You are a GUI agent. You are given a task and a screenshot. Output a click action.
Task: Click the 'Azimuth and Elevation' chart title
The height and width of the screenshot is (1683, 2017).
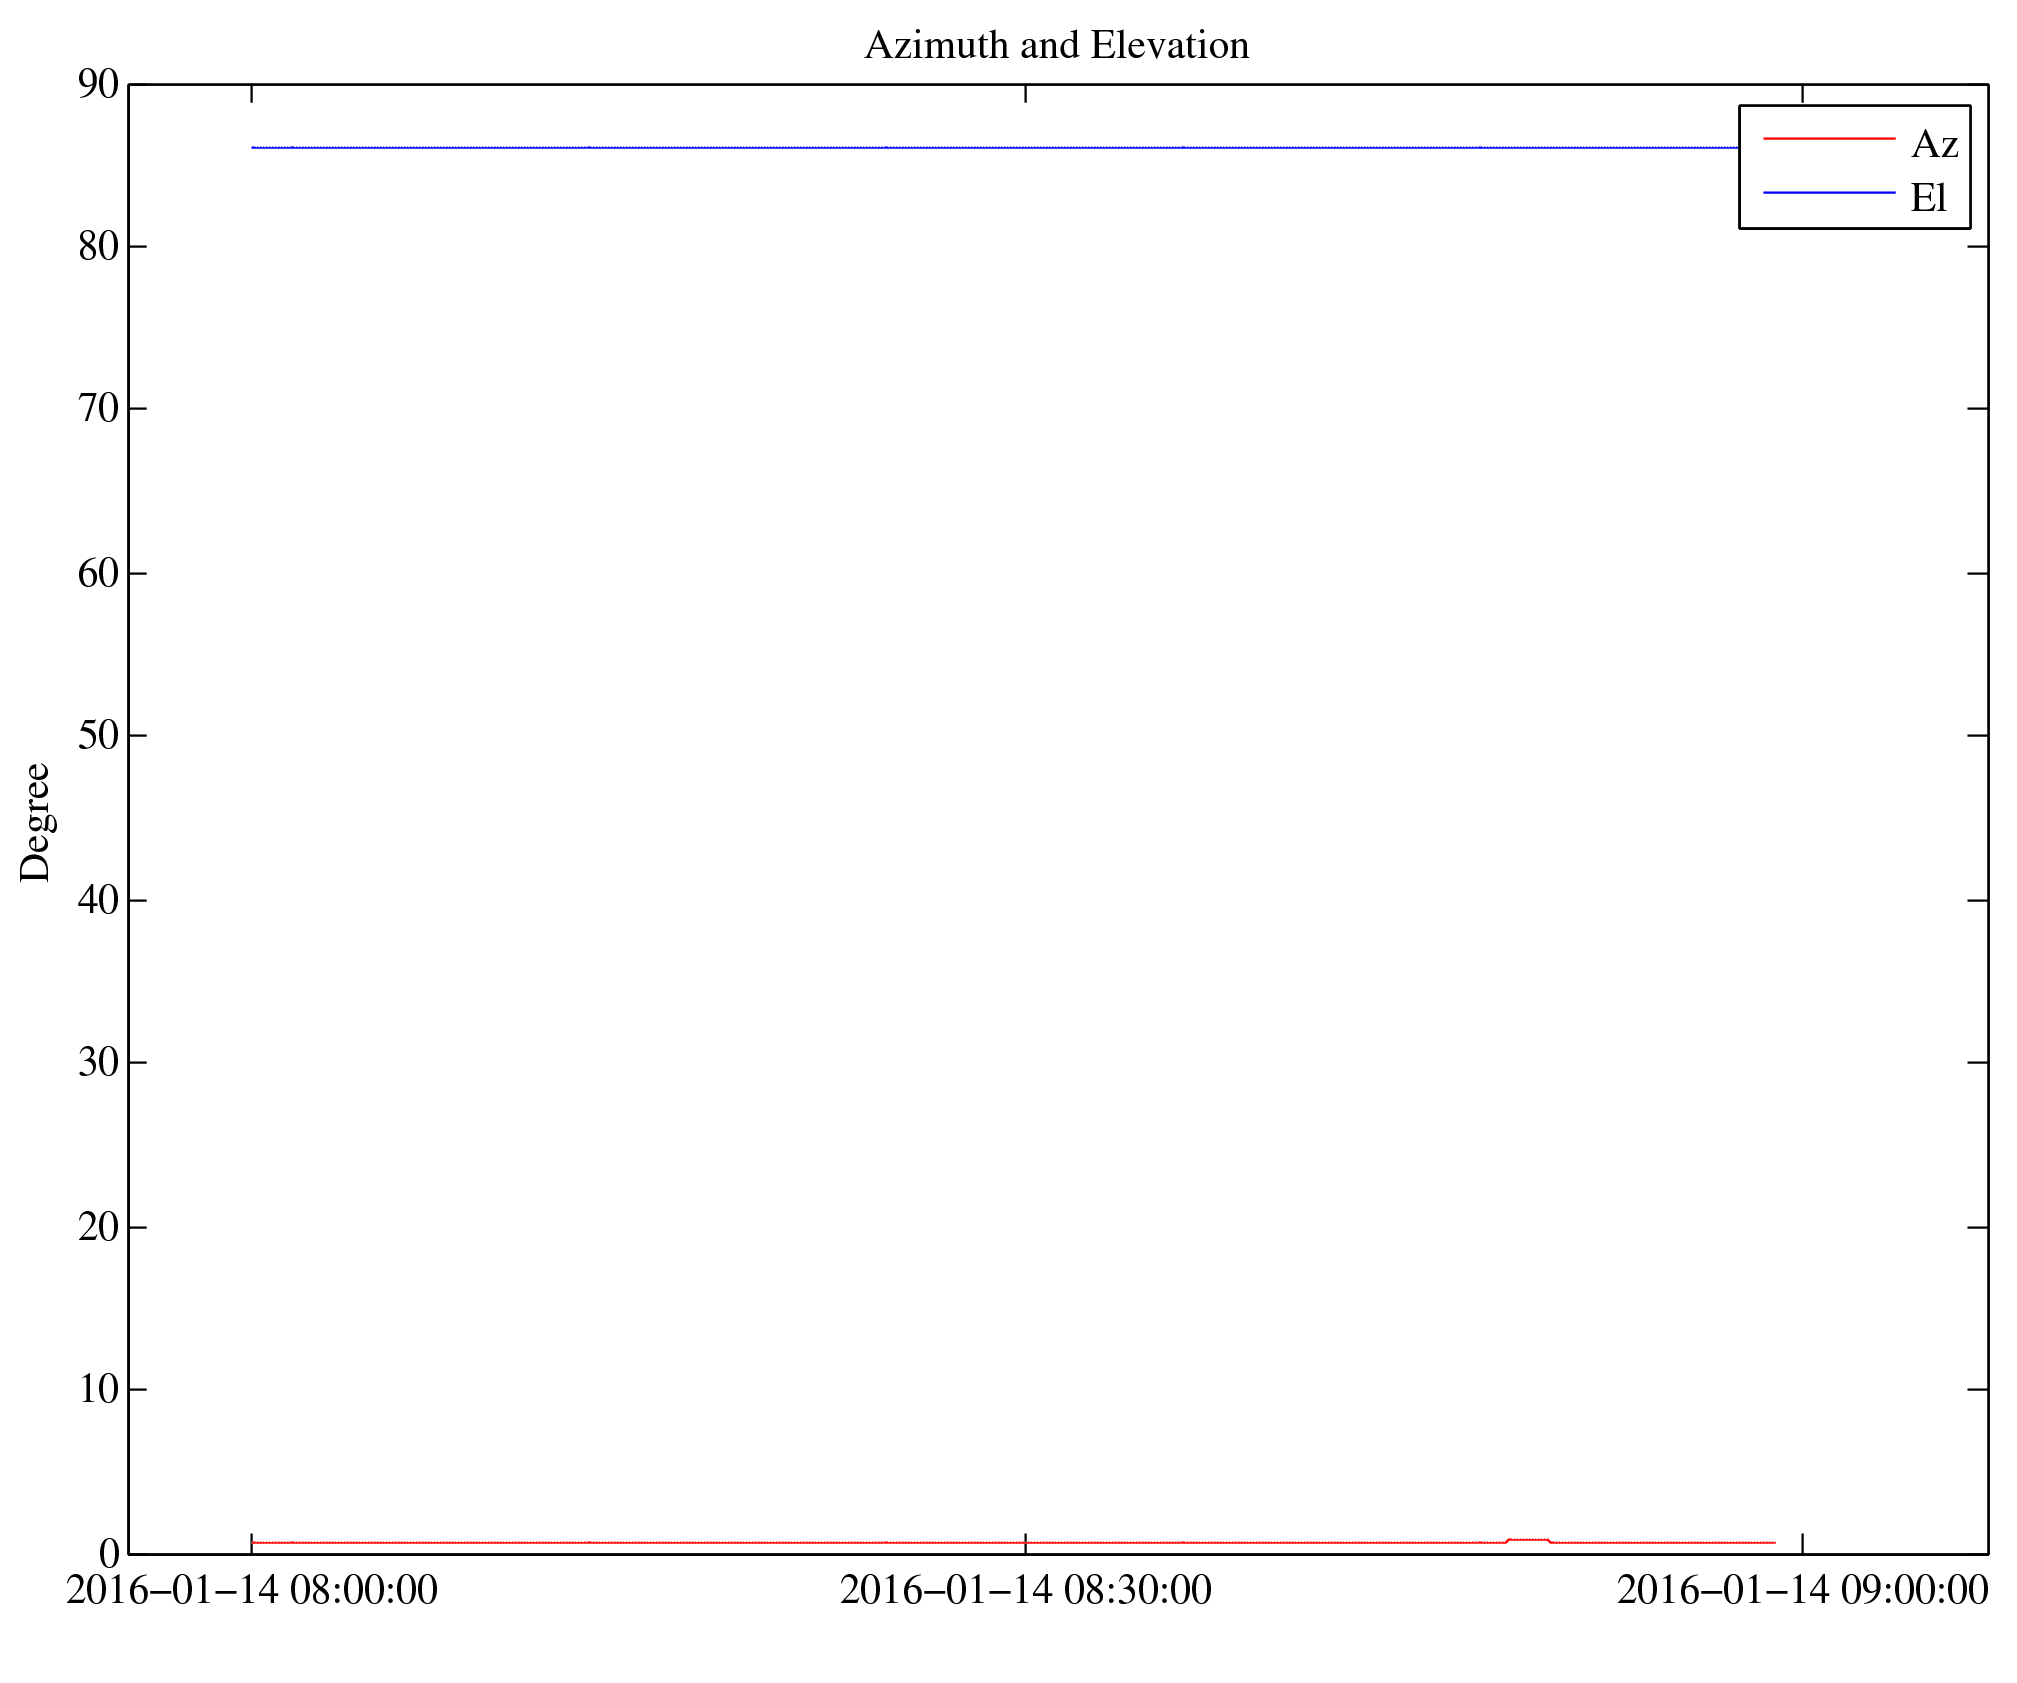pos(1056,46)
